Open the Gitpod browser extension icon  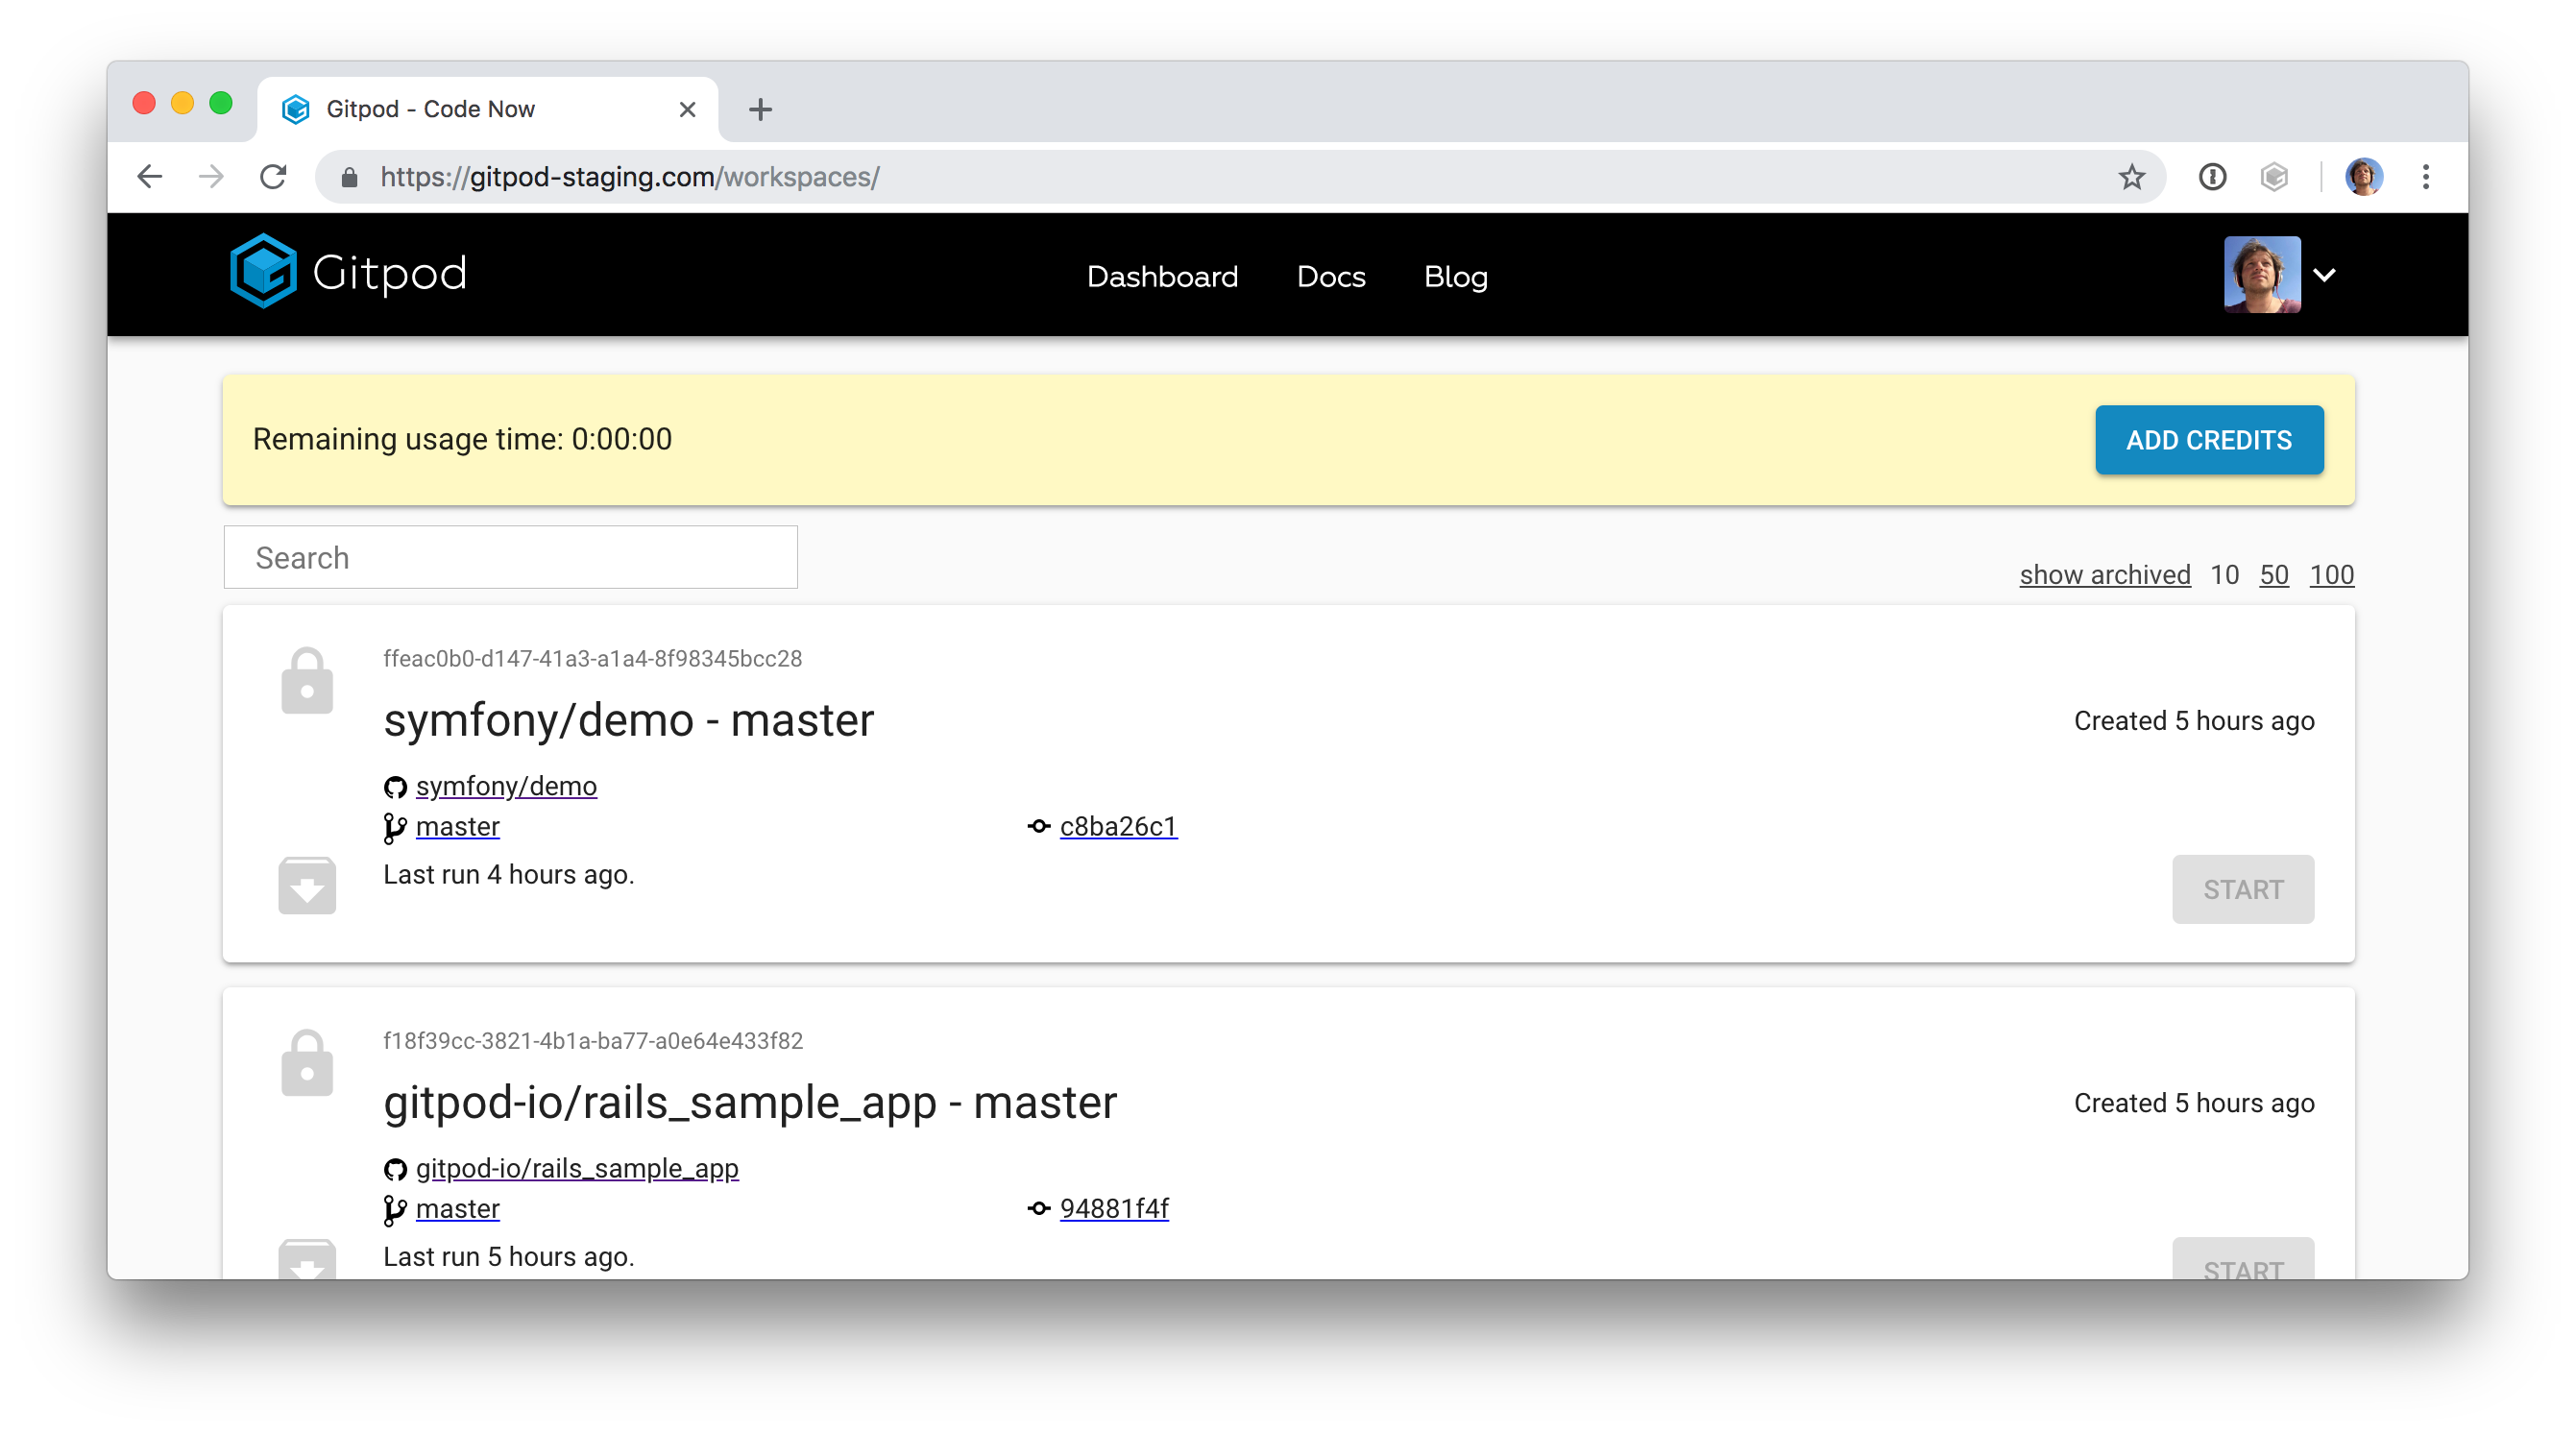click(x=2274, y=177)
